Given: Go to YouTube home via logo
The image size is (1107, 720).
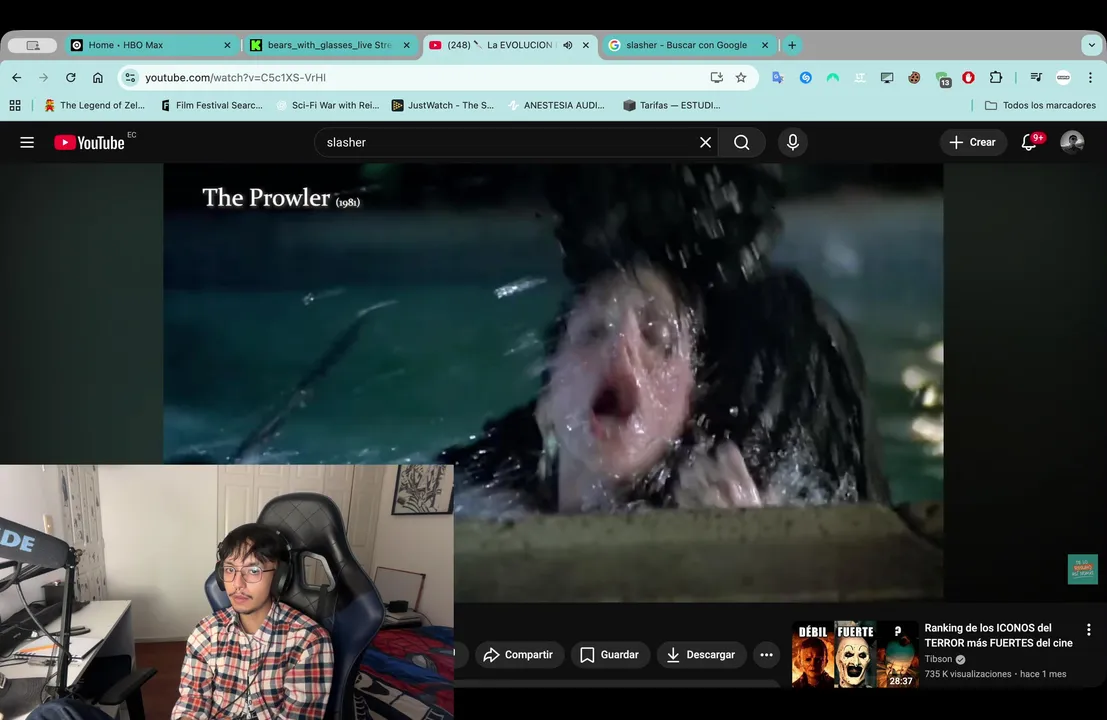Looking at the screenshot, I should point(90,143).
